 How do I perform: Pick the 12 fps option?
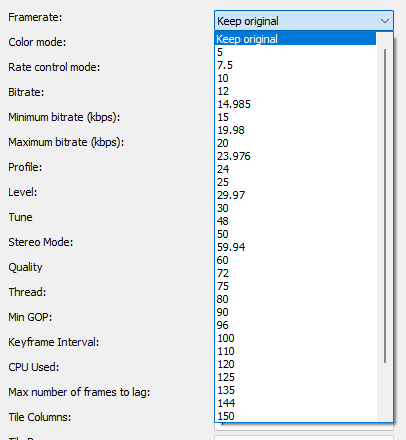tap(295, 91)
